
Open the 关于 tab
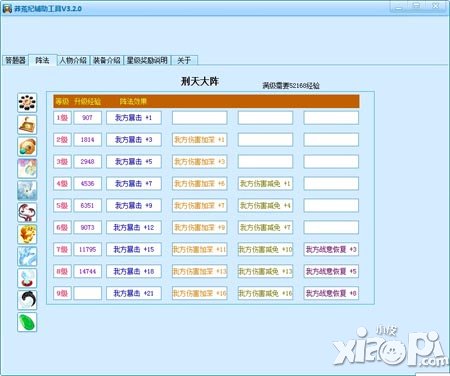coord(184,60)
